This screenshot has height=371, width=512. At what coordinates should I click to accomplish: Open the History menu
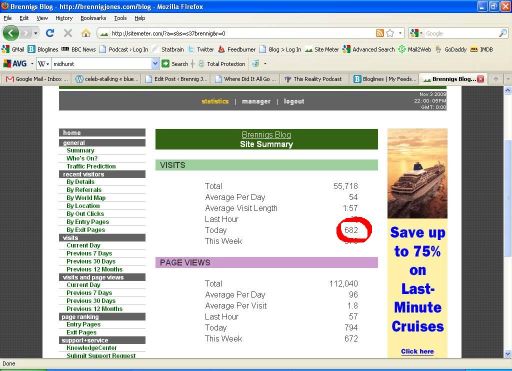pos(64,18)
